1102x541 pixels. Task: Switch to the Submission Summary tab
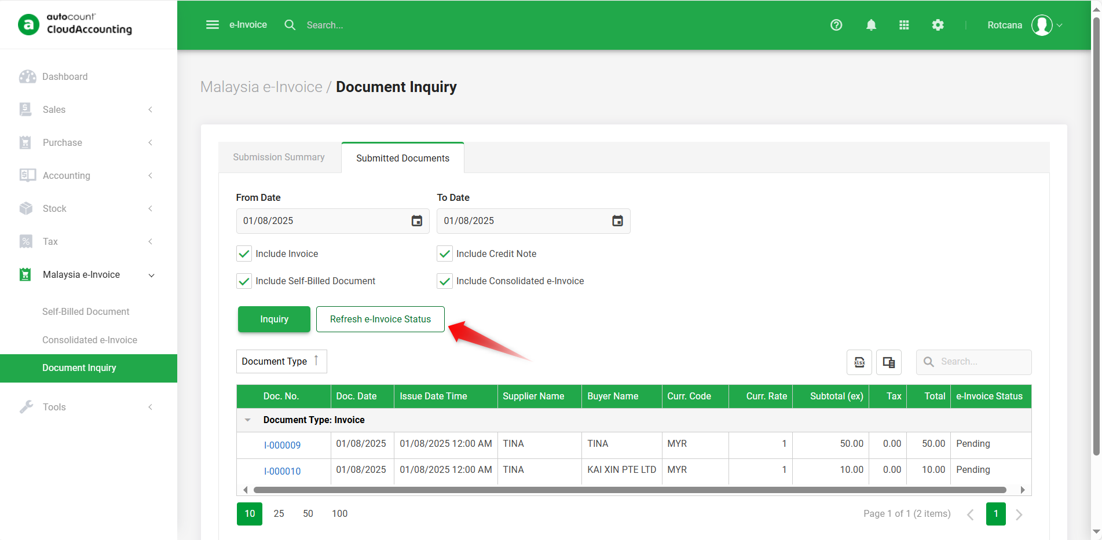279,157
